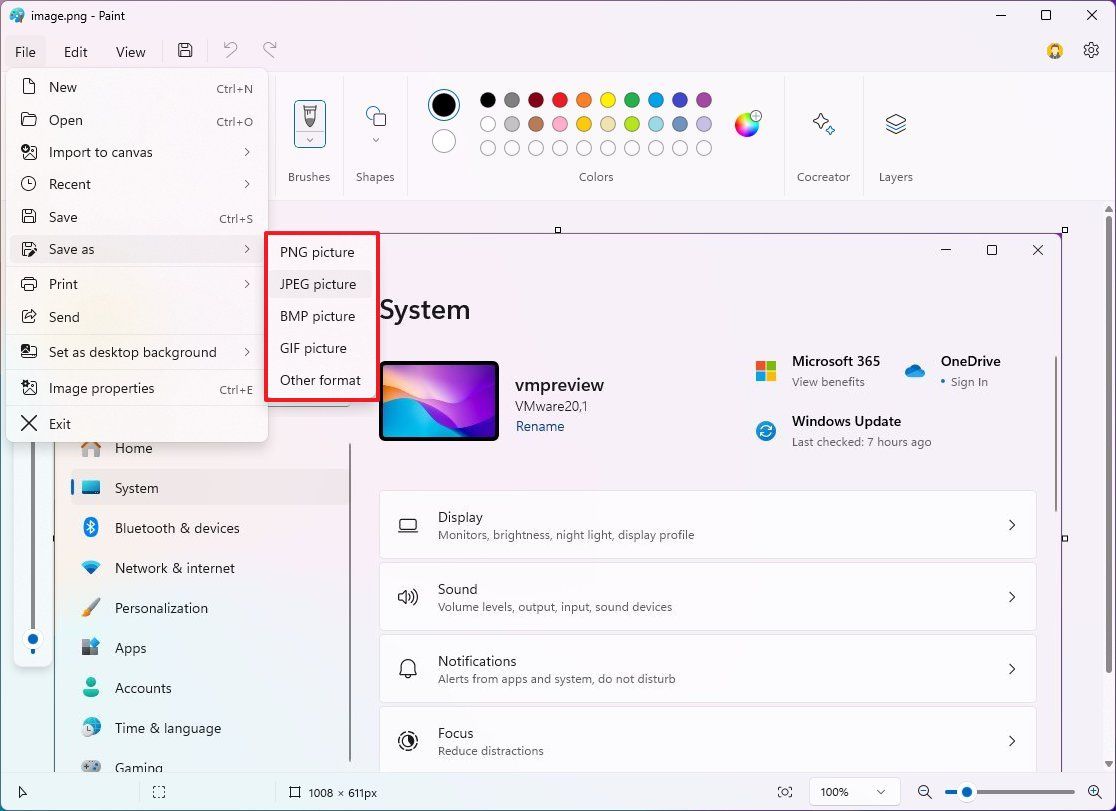1116x811 pixels.
Task: Open the Edit menu
Action: click(x=74, y=51)
